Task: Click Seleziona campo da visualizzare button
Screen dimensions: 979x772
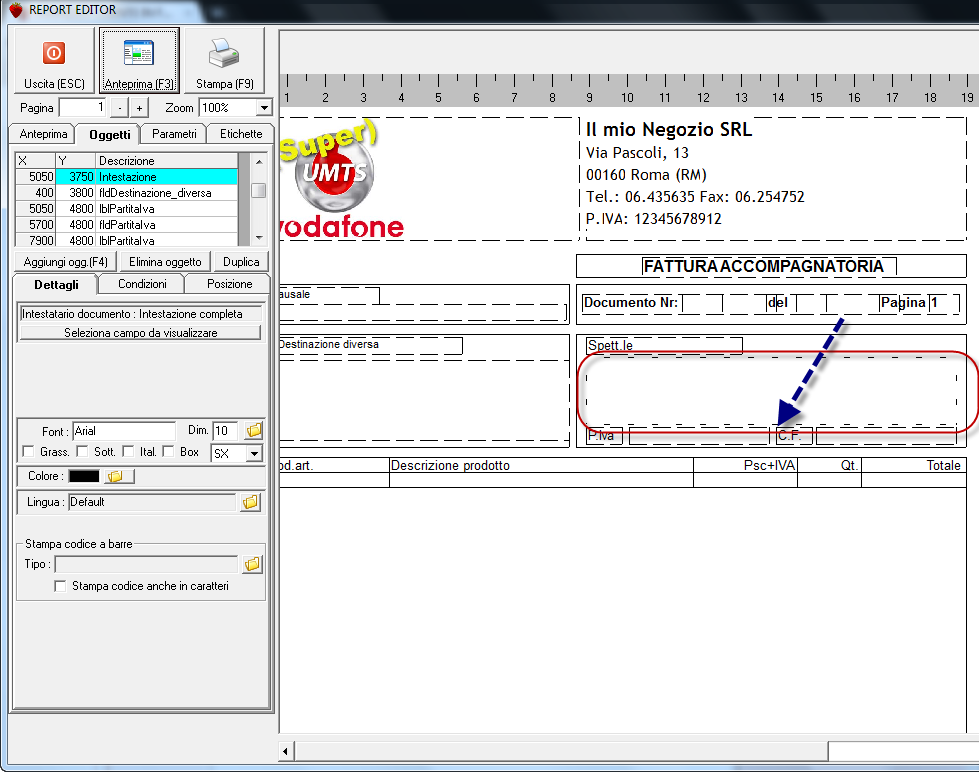Action: 140,333
